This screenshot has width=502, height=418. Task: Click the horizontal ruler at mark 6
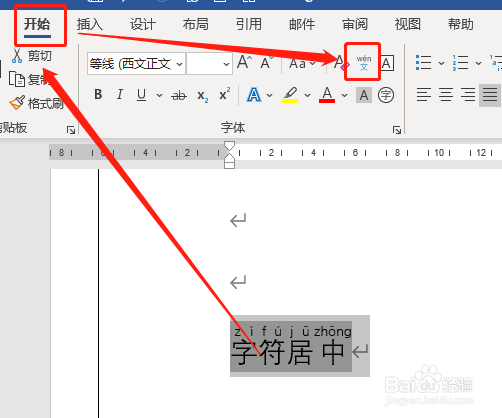coord(355,153)
